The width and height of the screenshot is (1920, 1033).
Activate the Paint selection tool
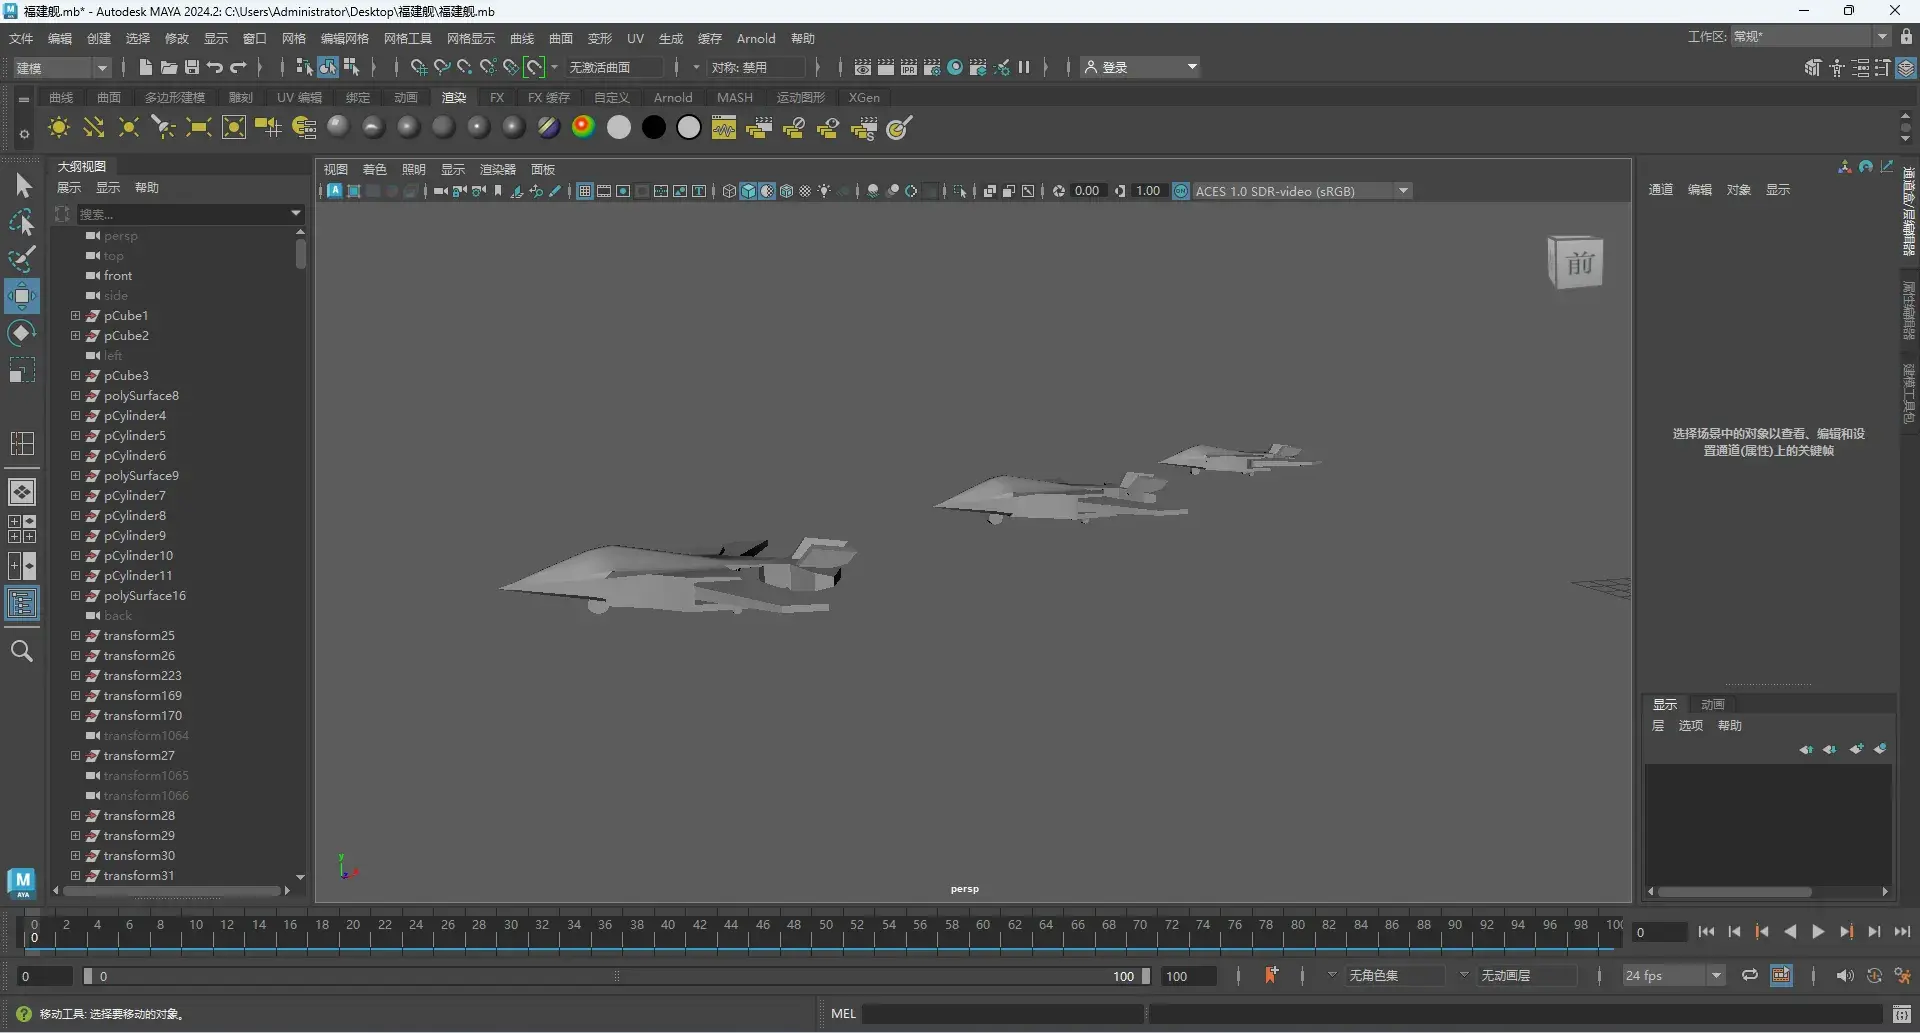click(22, 259)
